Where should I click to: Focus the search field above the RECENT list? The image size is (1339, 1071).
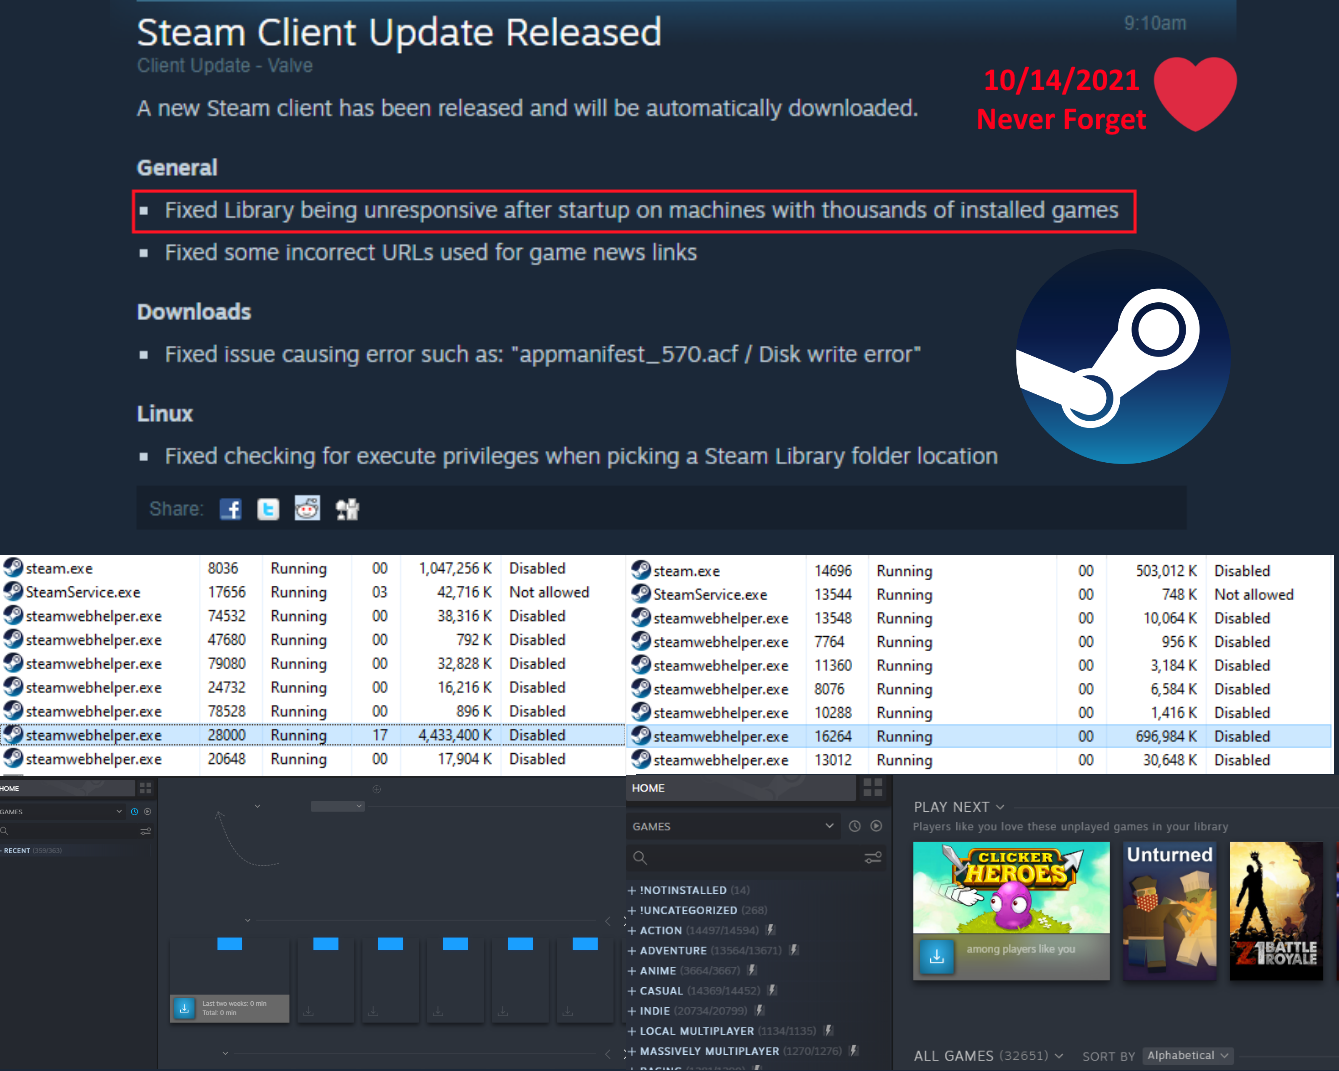[x=70, y=831]
